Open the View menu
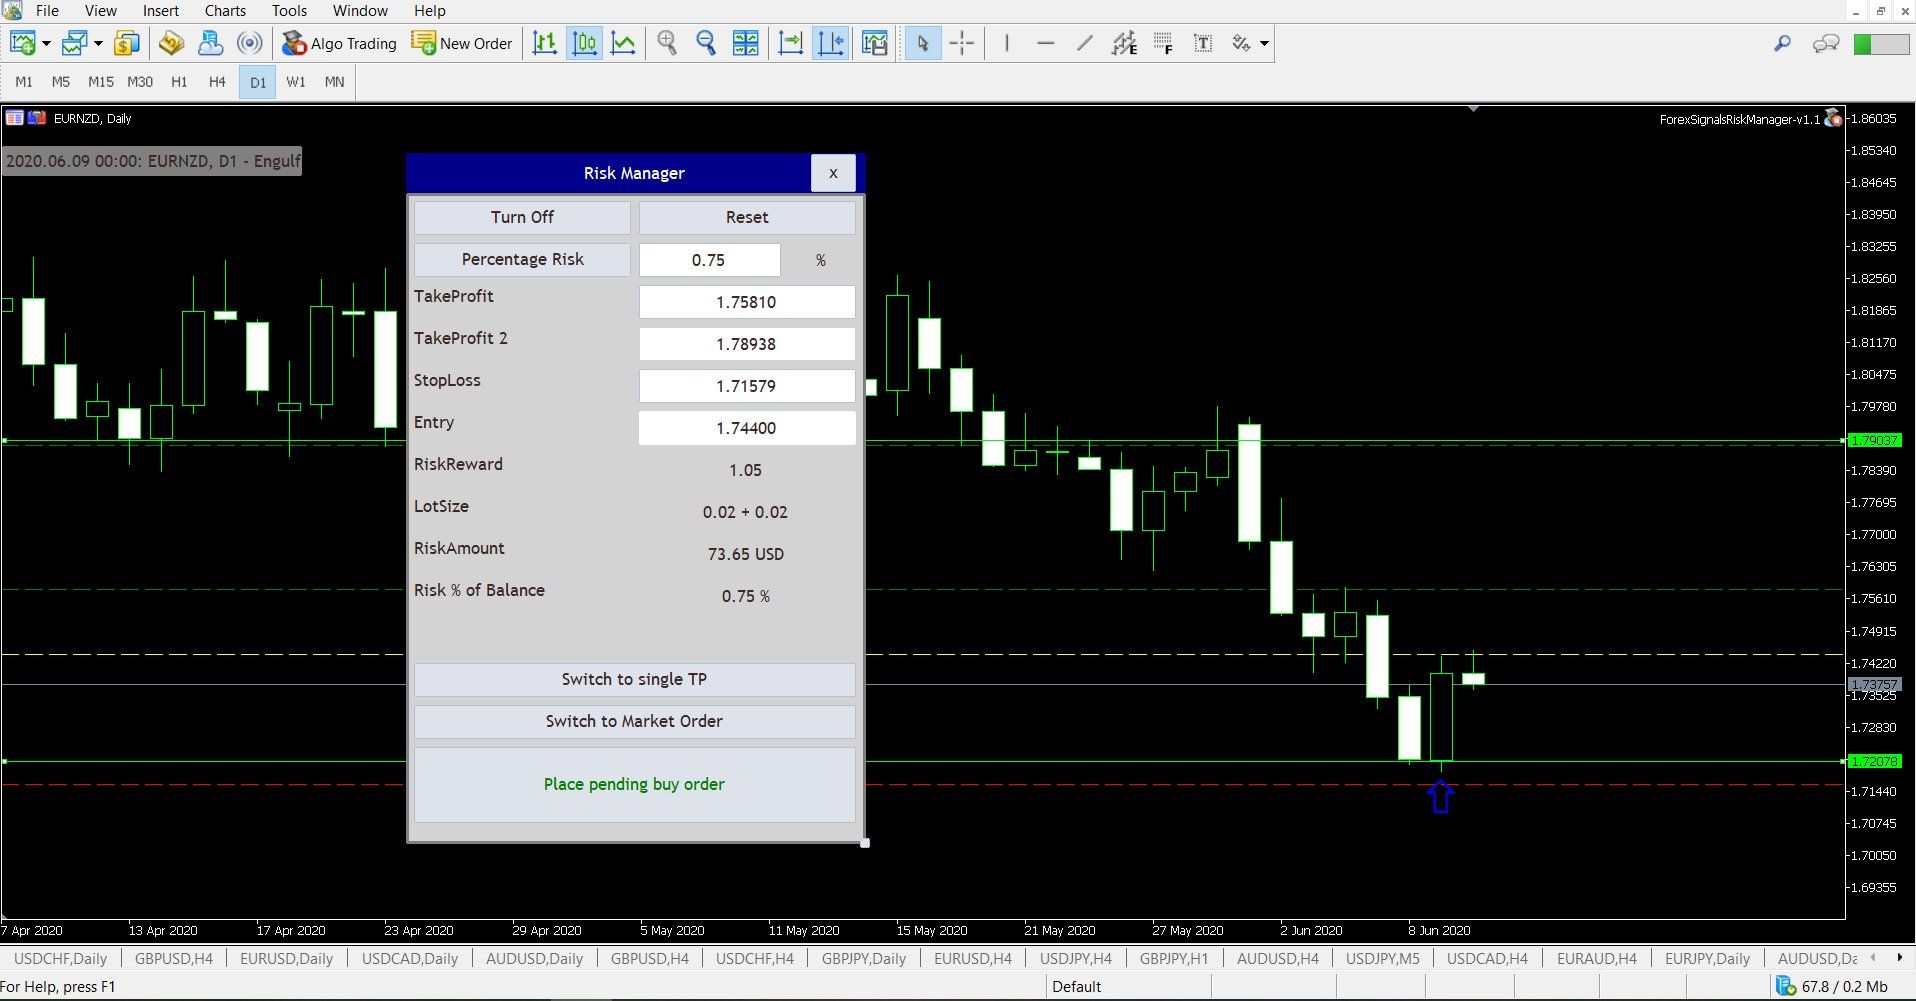Image resolution: width=1916 pixels, height=1001 pixels. pyautogui.click(x=100, y=11)
